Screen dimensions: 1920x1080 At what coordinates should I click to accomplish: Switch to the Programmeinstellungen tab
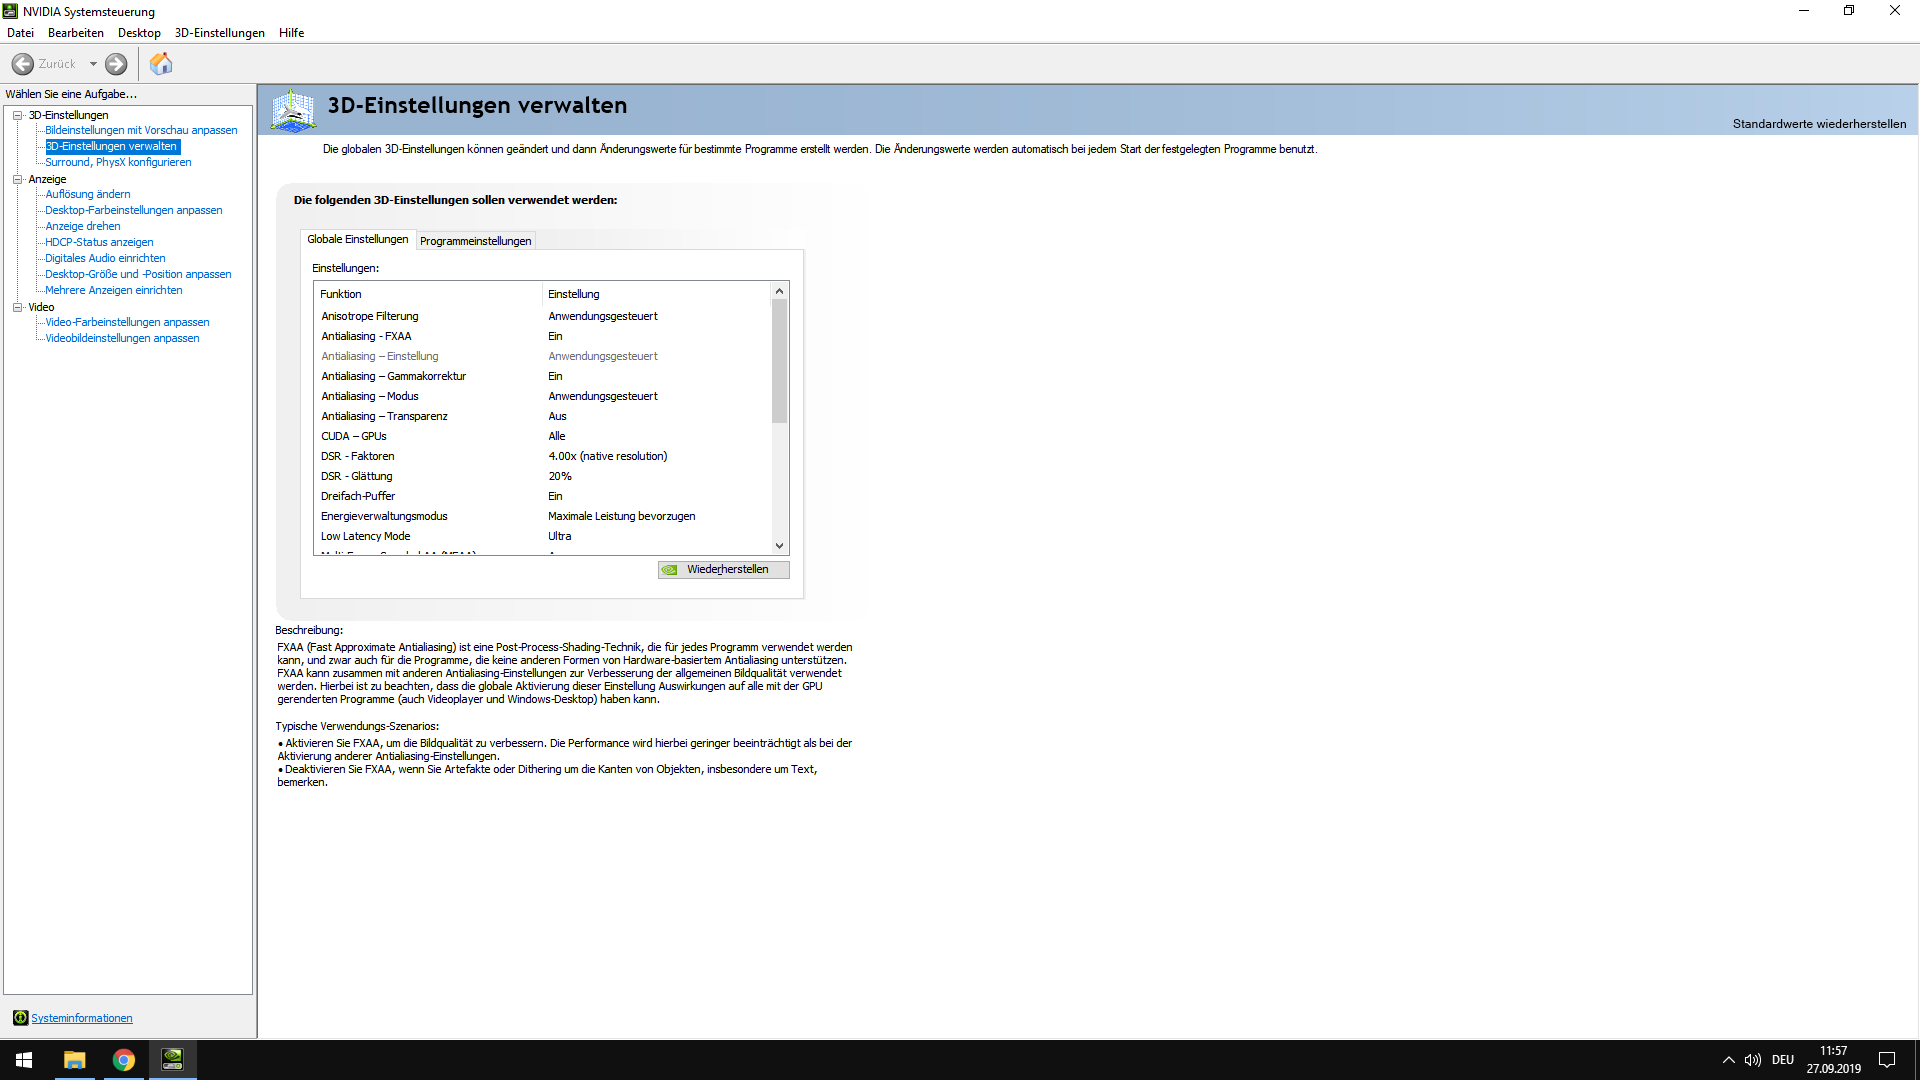(475, 241)
